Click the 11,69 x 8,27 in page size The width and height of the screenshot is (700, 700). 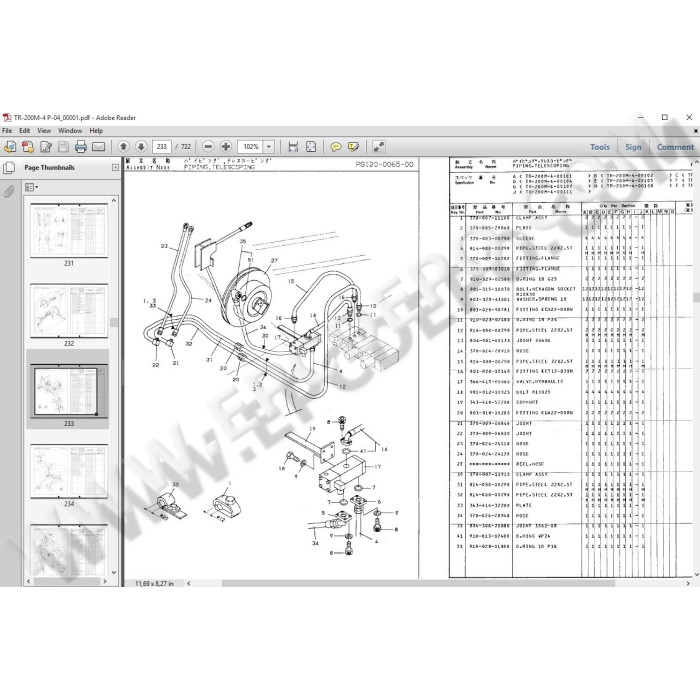[x=154, y=583]
